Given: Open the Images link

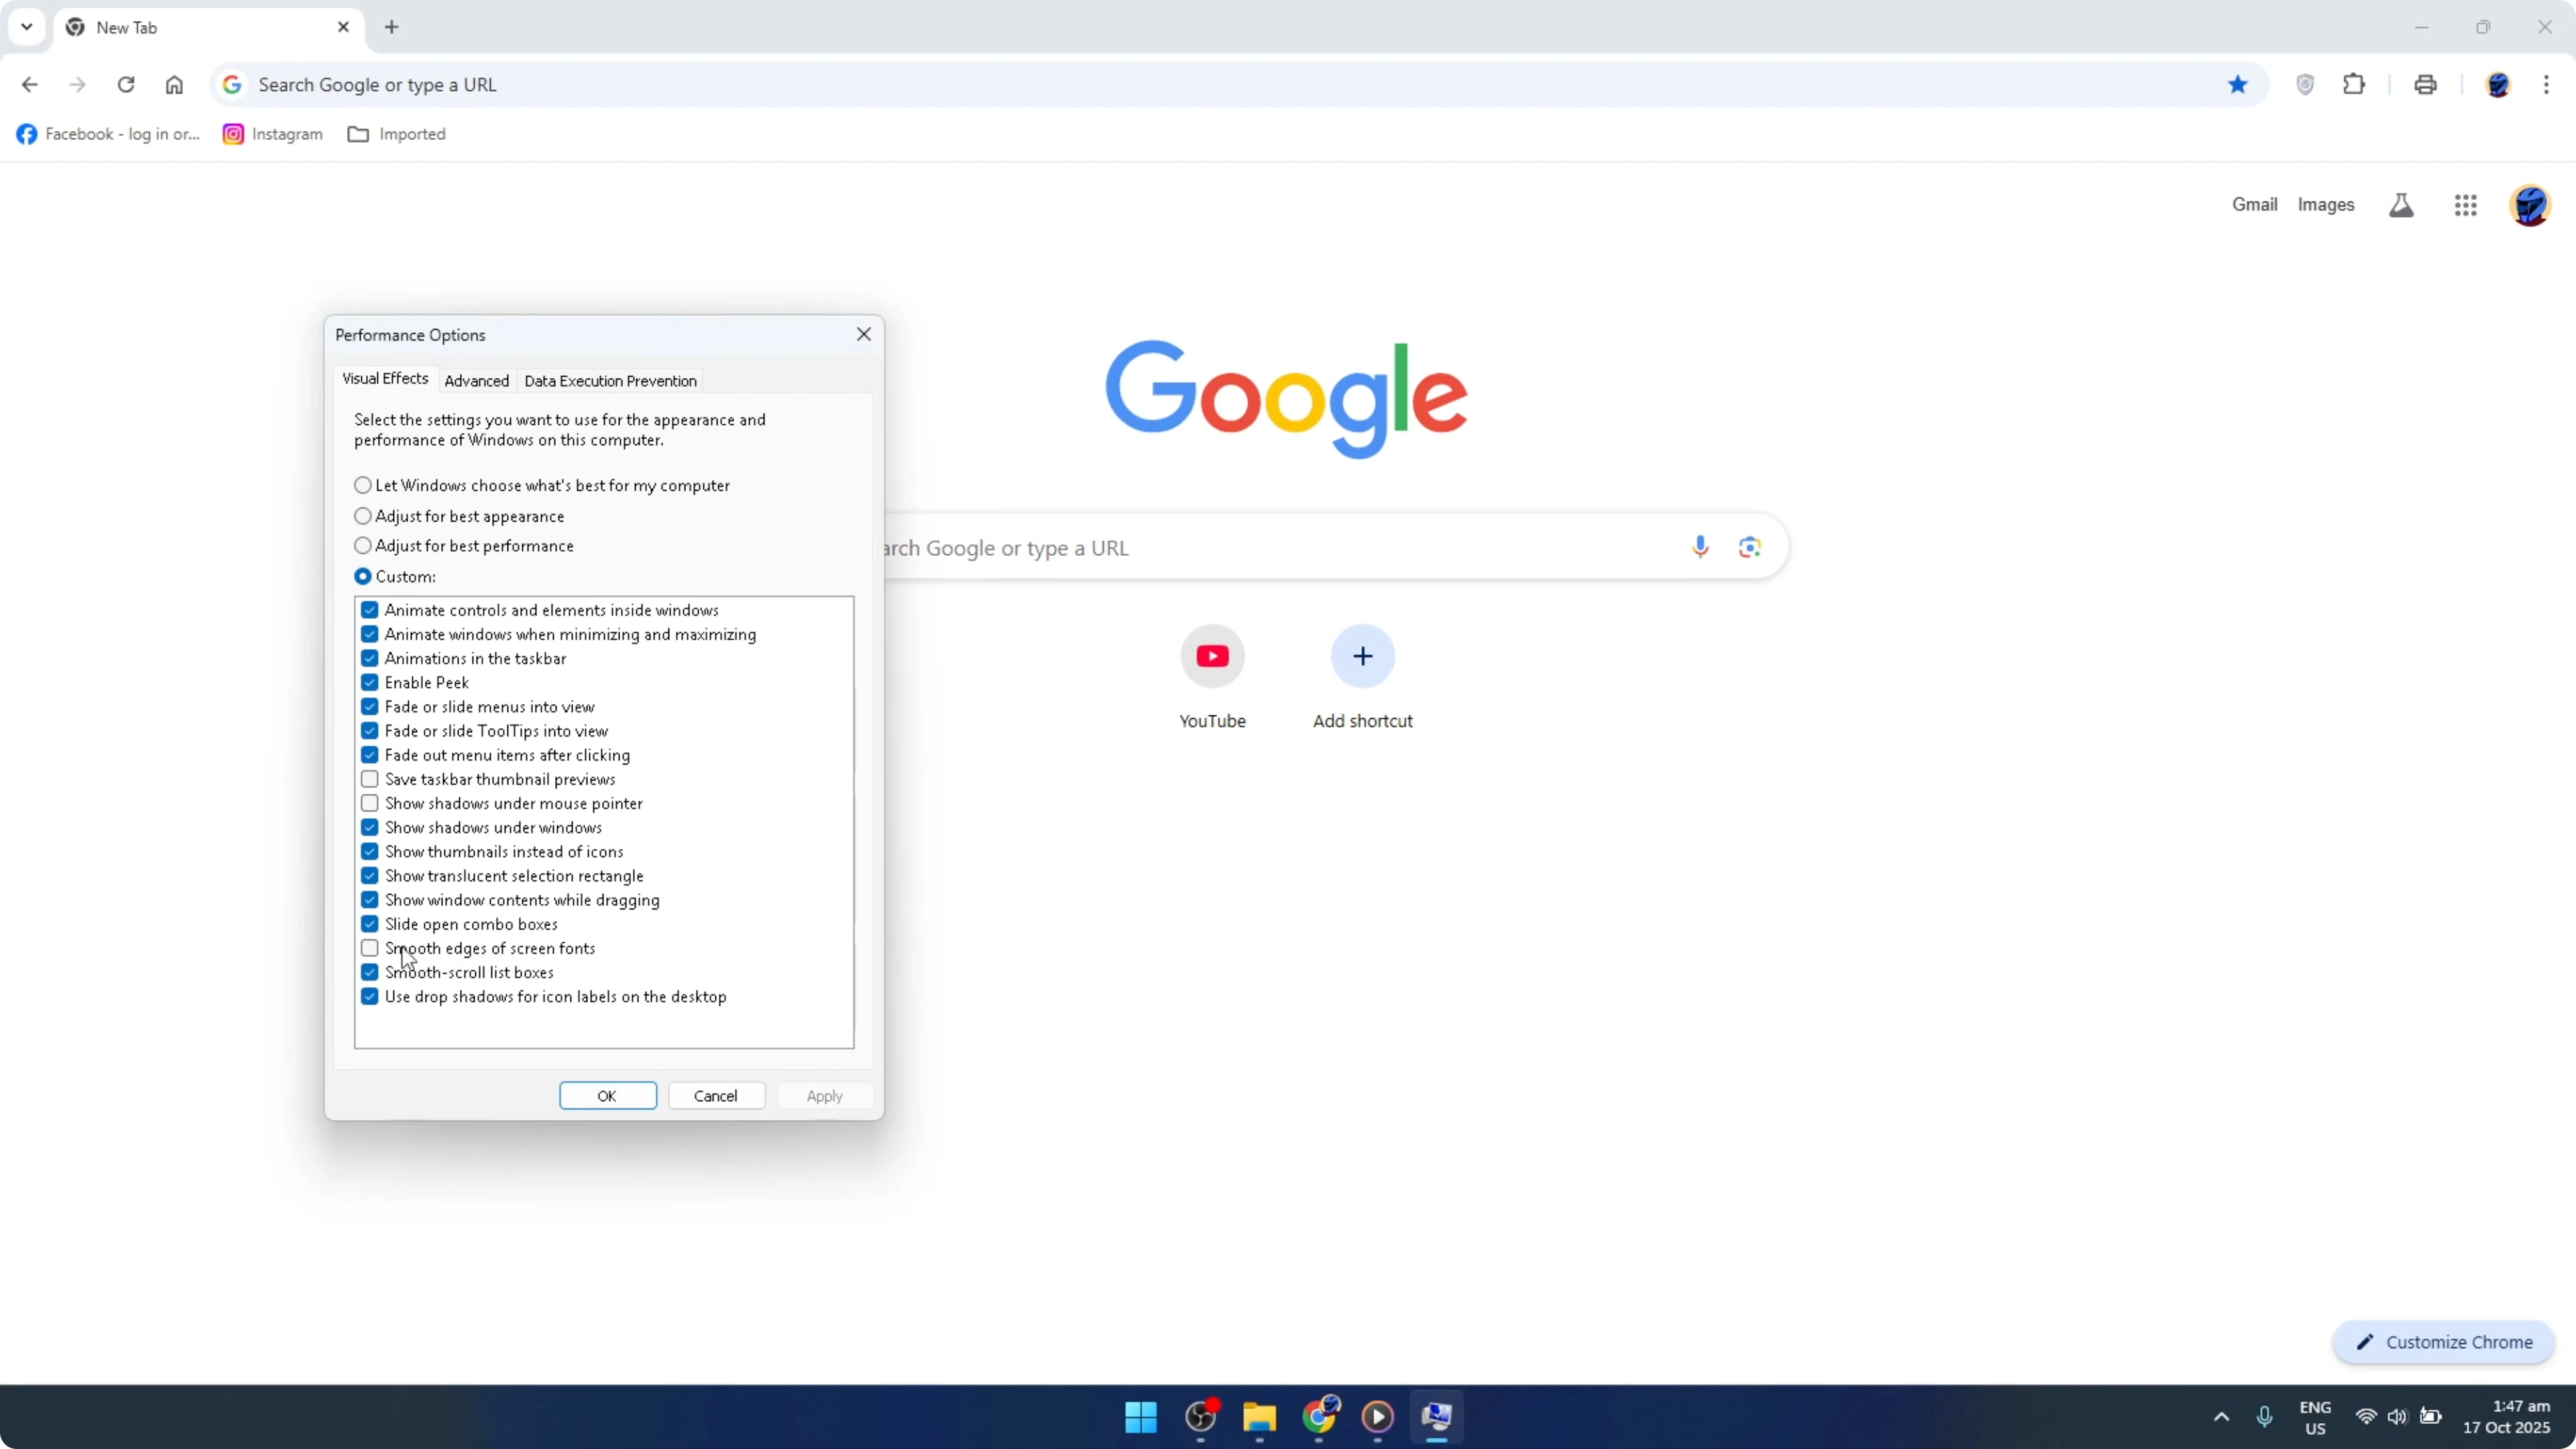Looking at the screenshot, I should click(x=2325, y=204).
